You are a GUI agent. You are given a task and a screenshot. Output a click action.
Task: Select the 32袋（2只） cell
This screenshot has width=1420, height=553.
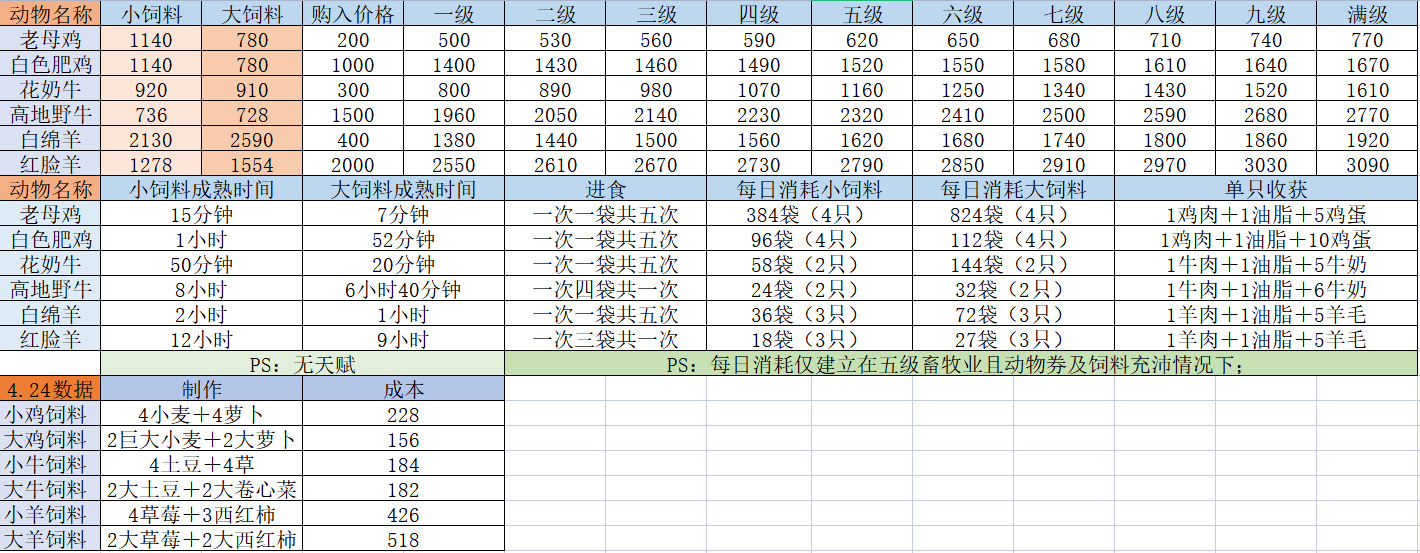pos(1013,289)
